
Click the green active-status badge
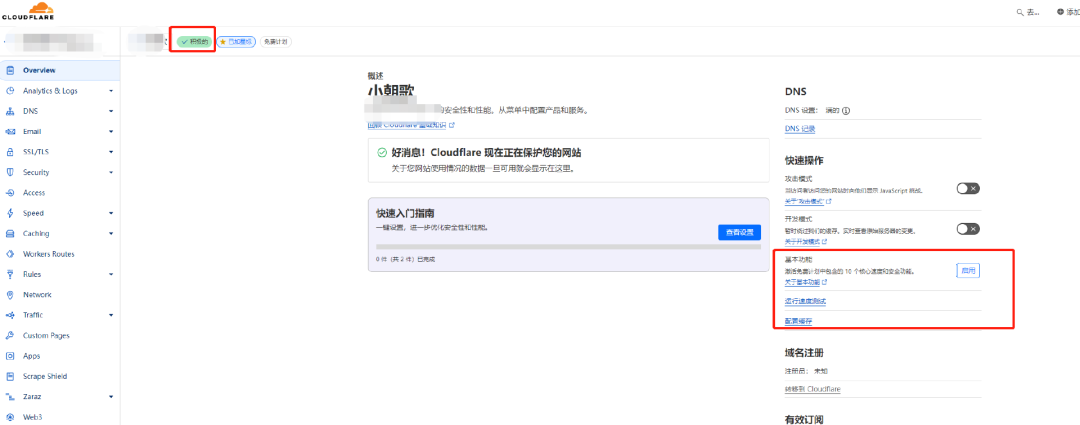tap(193, 41)
